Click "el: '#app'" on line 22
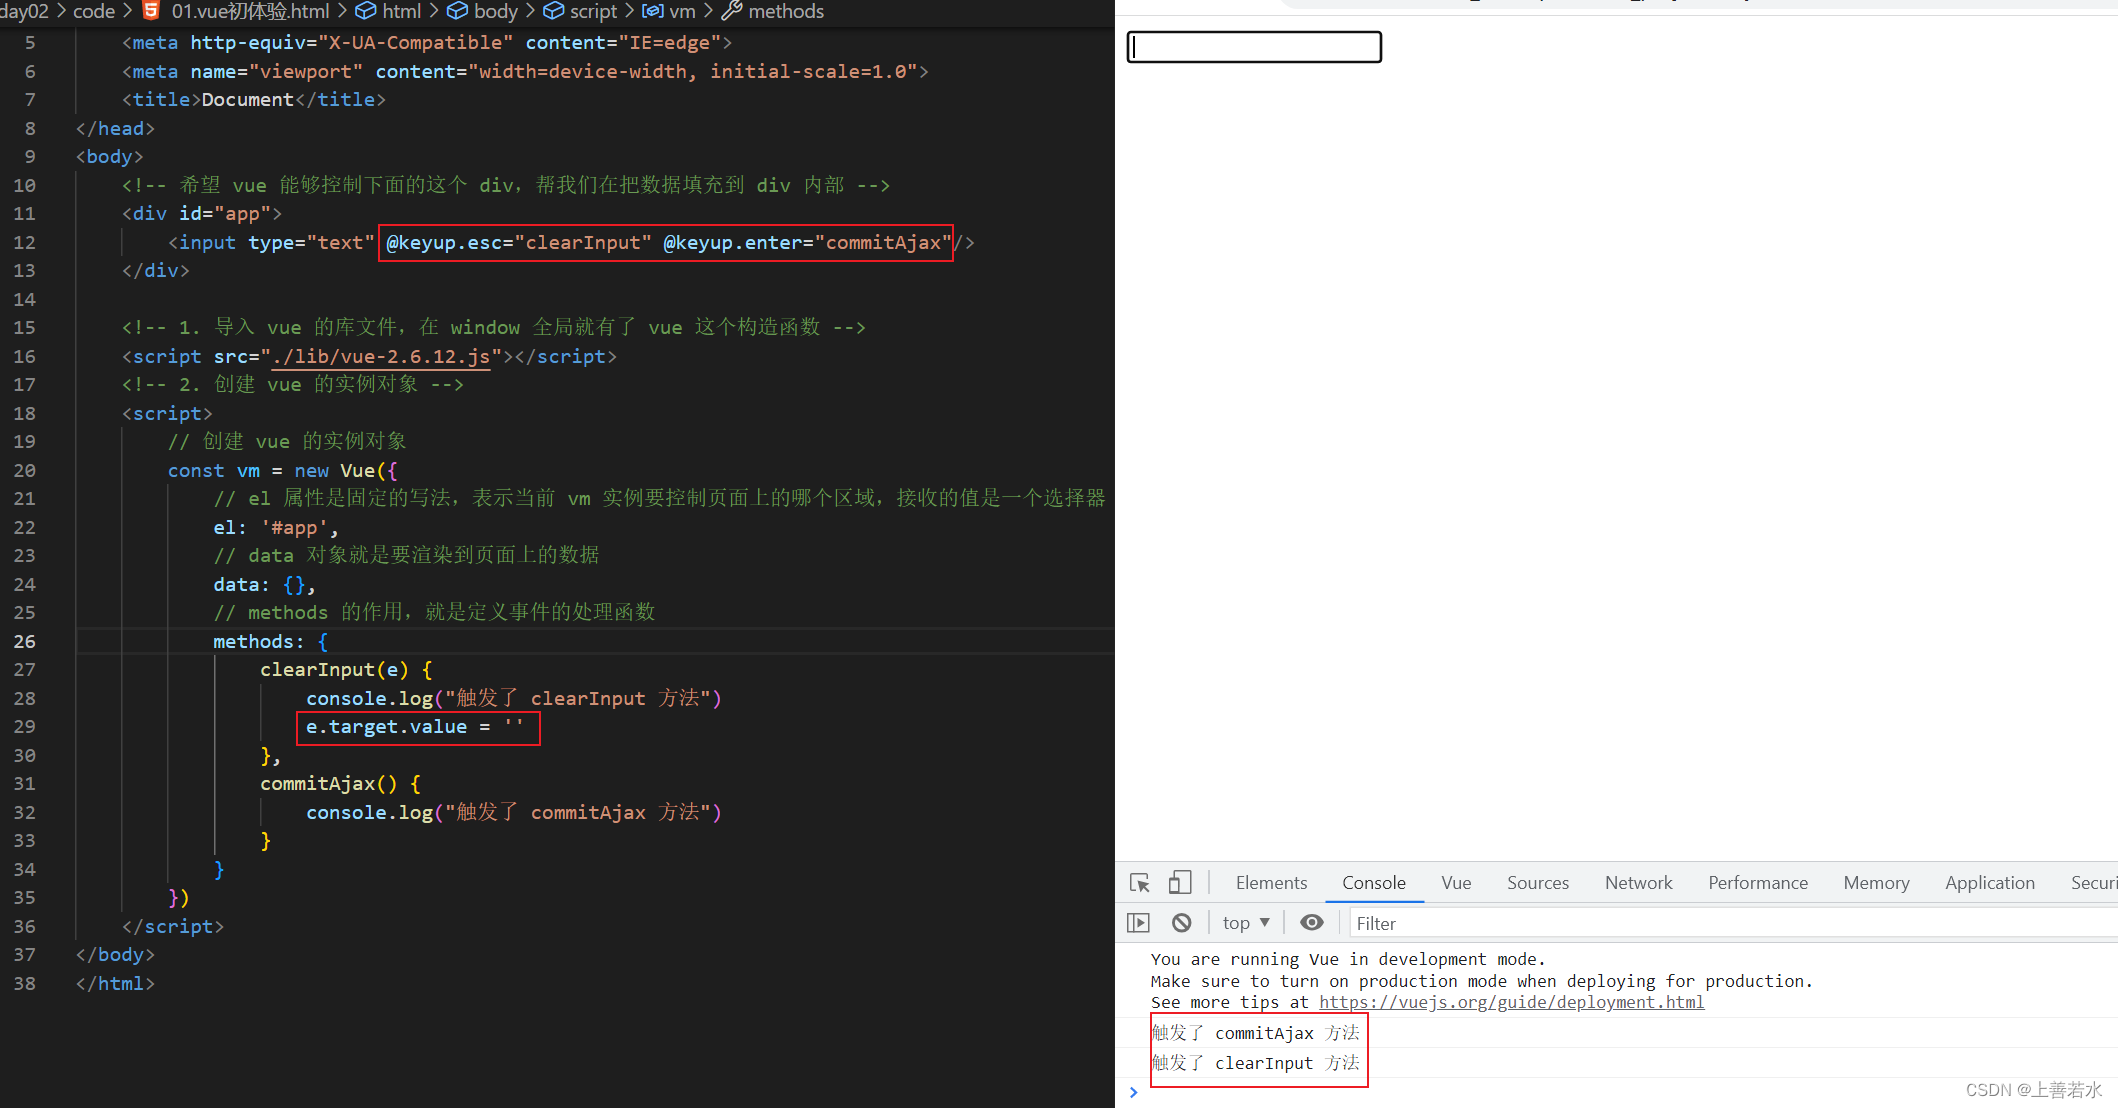Viewport: 2118px width, 1108px height. point(271,527)
